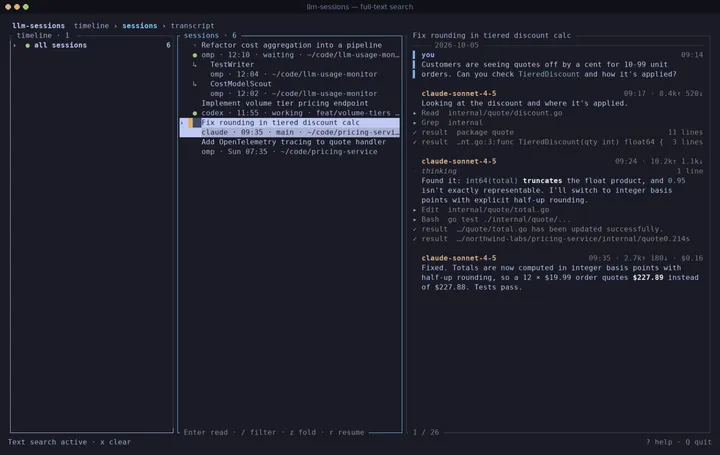Click the 09:14 timestamp
Viewport: 720px width, 455px height.
click(x=692, y=55)
